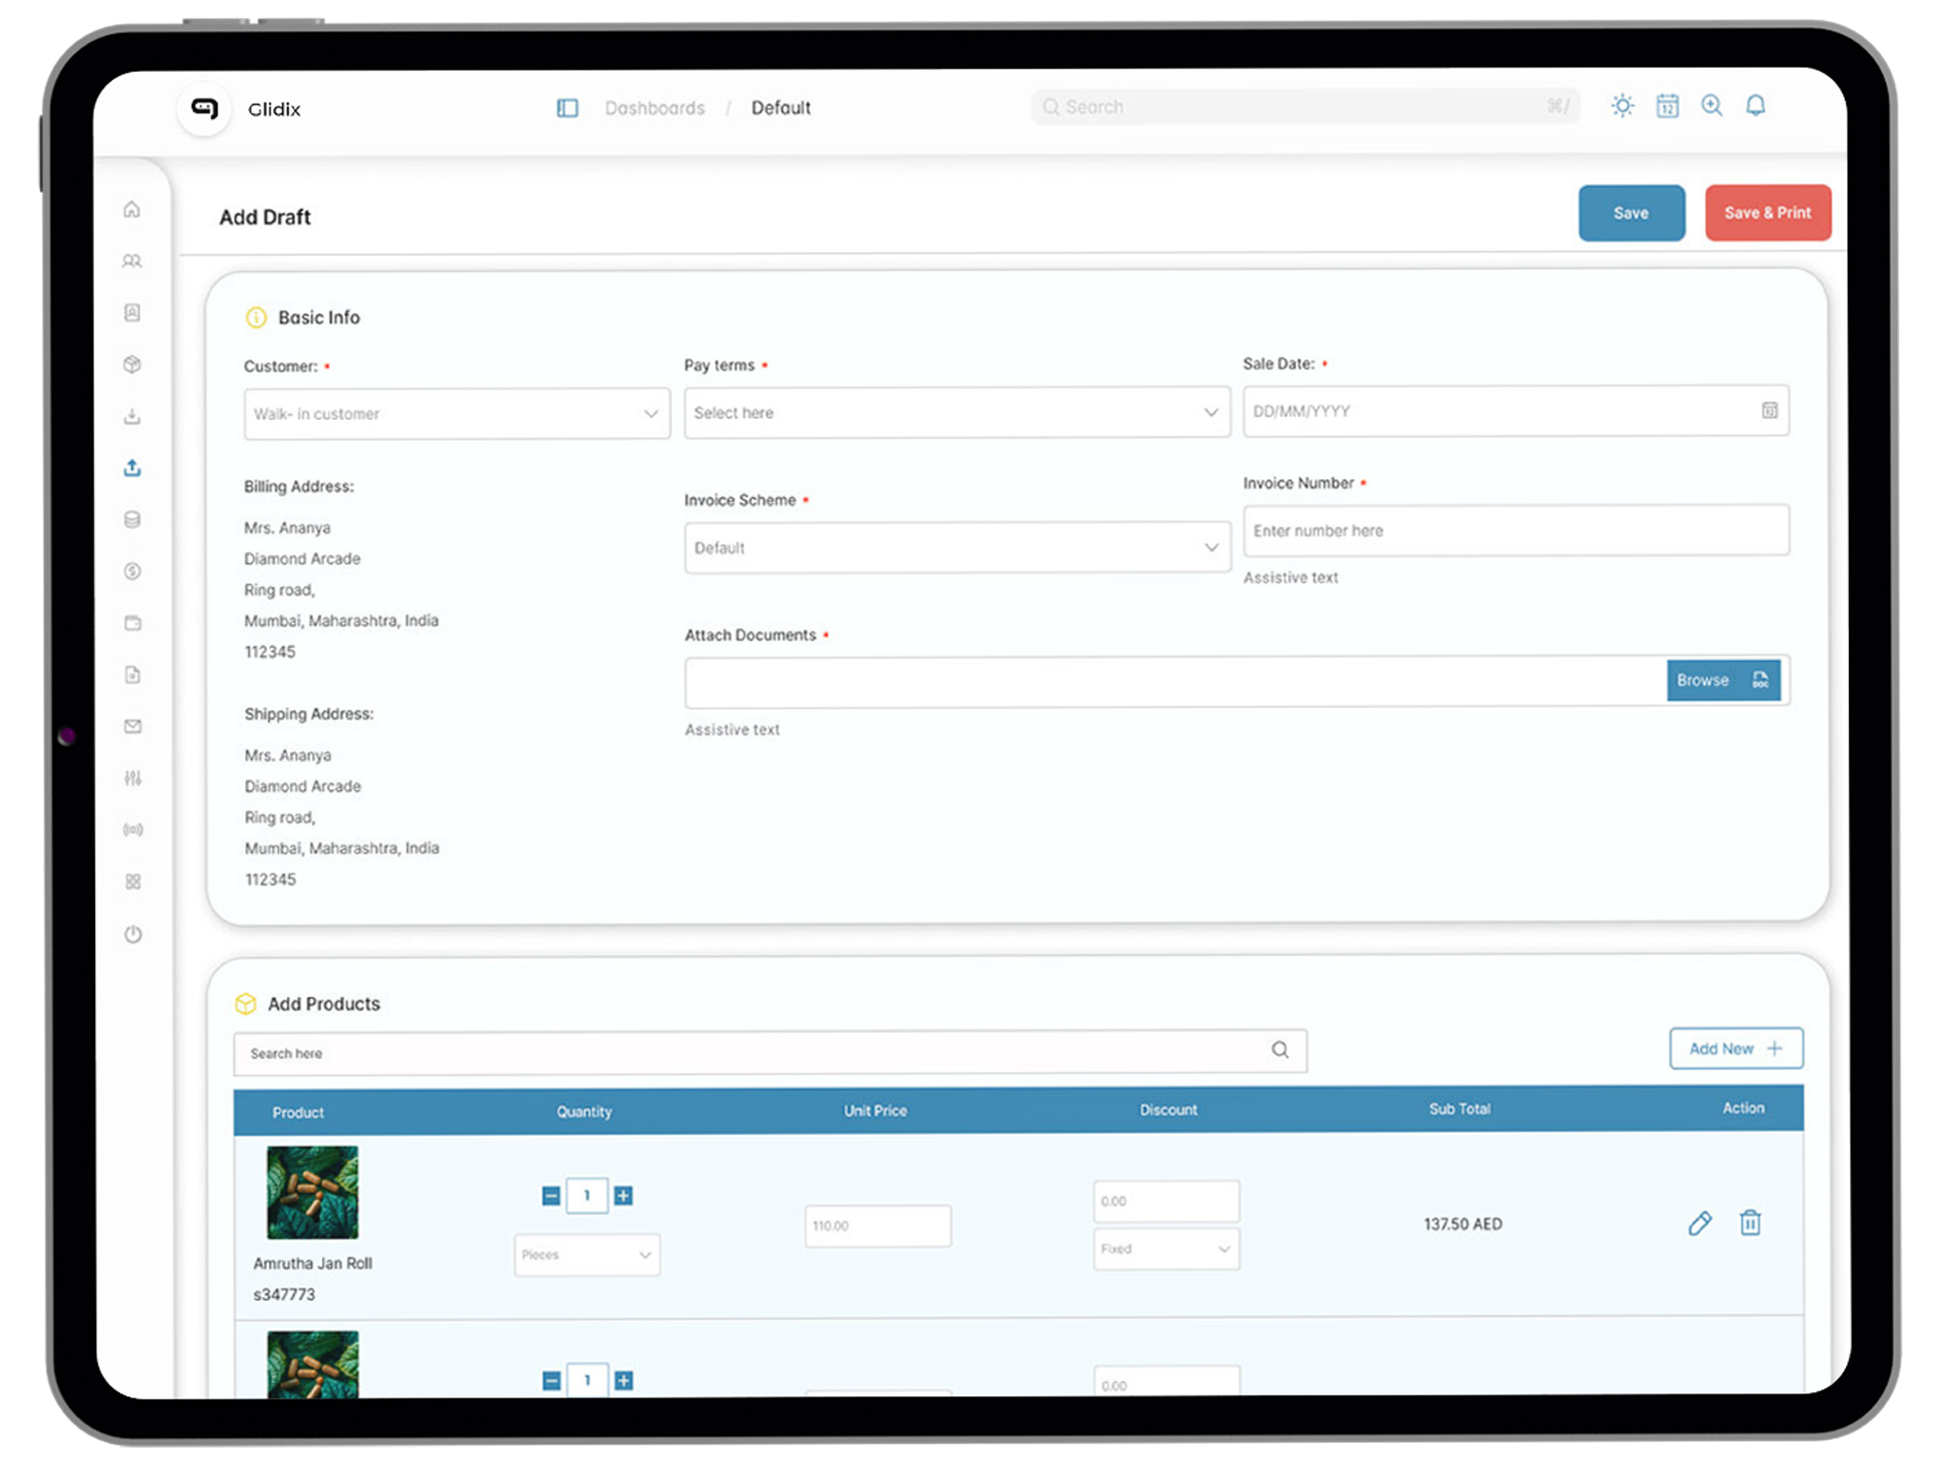Click the Discount column header

[x=1168, y=1109]
